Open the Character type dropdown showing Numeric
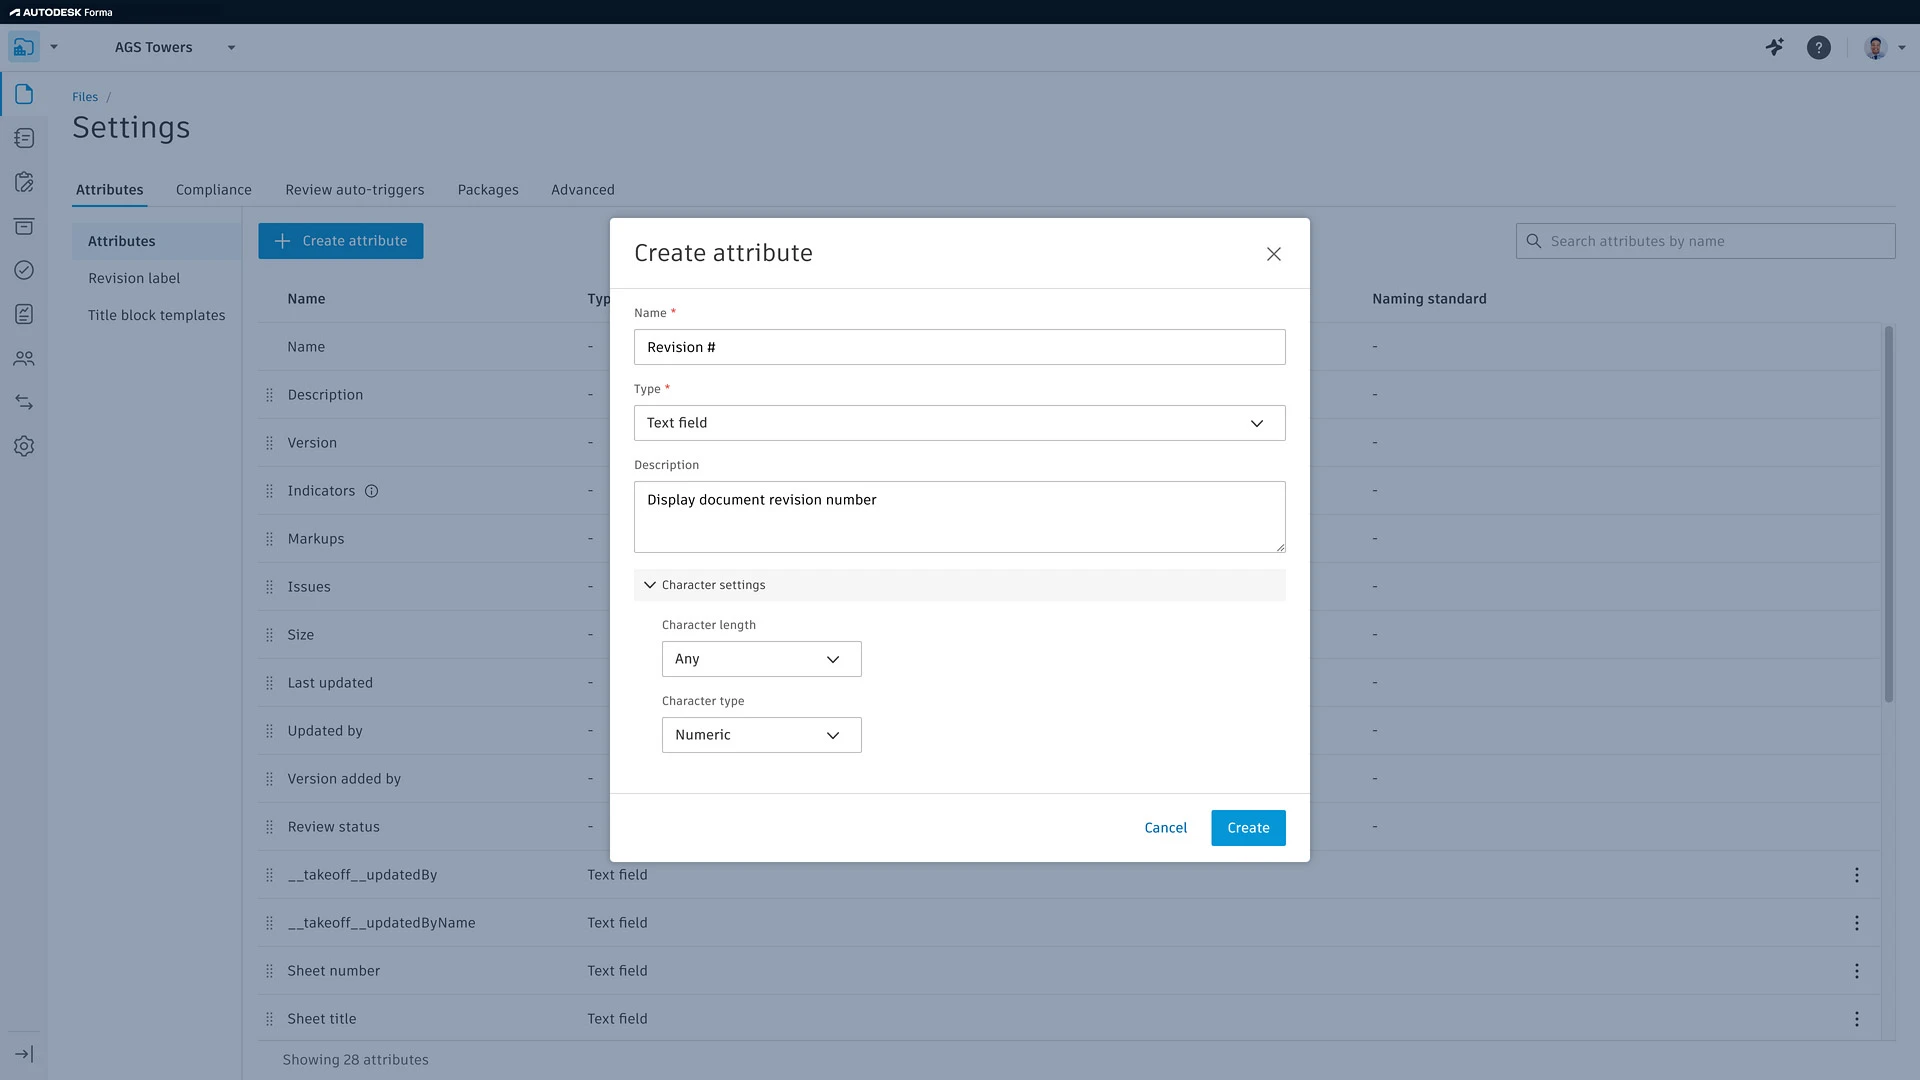The height and width of the screenshot is (1080, 1920). click(x=762, y=735)
